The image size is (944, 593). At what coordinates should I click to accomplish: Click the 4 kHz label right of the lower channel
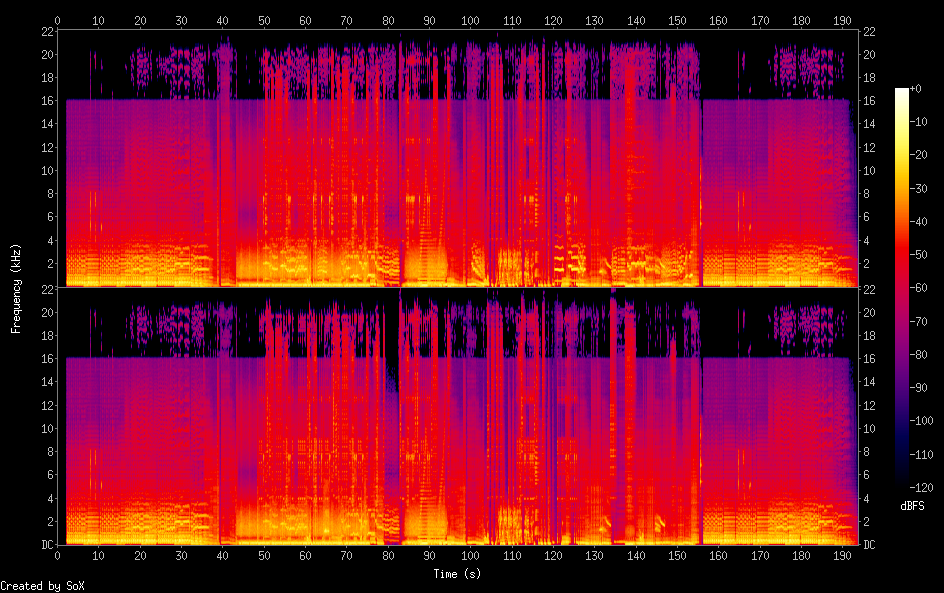coord(867,498)
